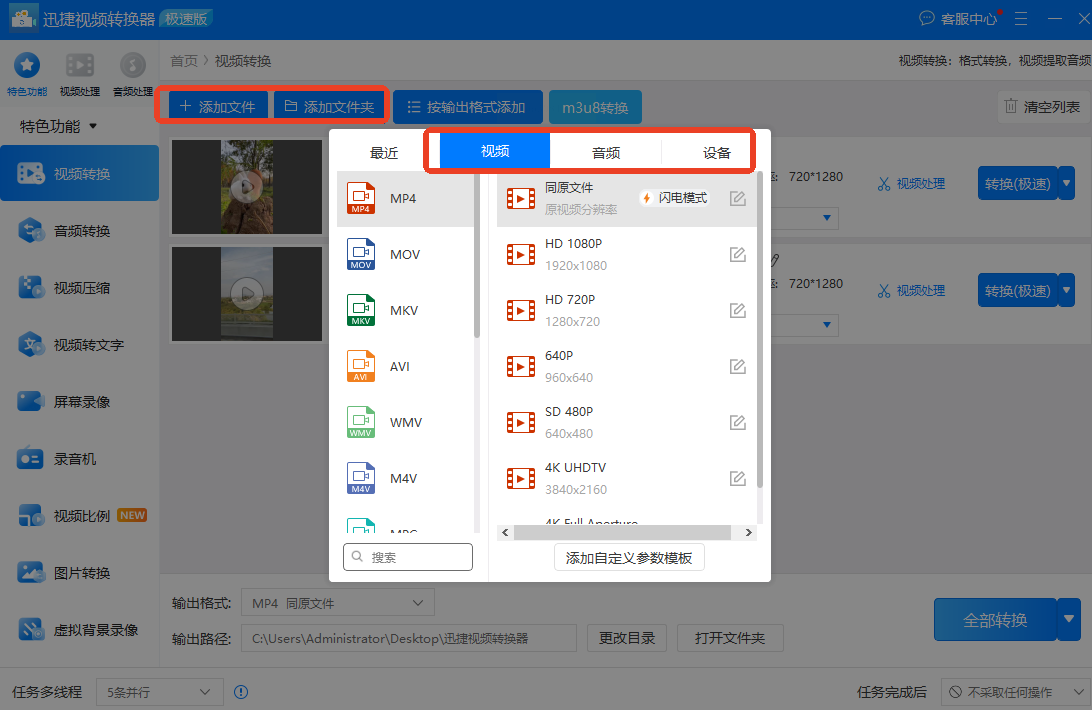Image resolution: width=1092 pixels, height=710 pixels.
Task: Edit the HD 720P preset parameters
Action: pos(738,310)
